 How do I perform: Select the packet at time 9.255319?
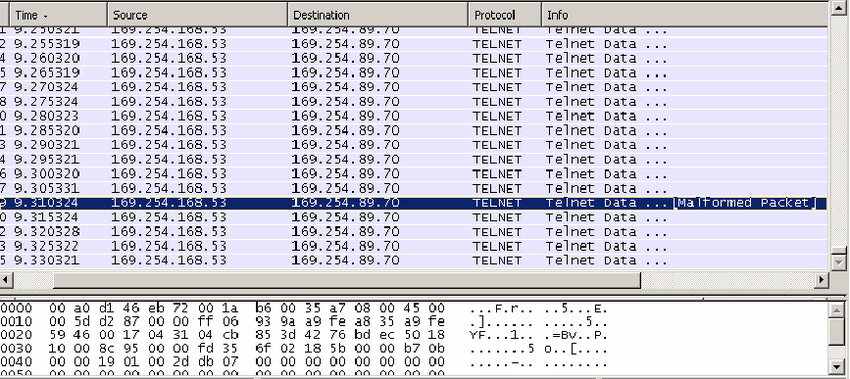tap(414, 44)
